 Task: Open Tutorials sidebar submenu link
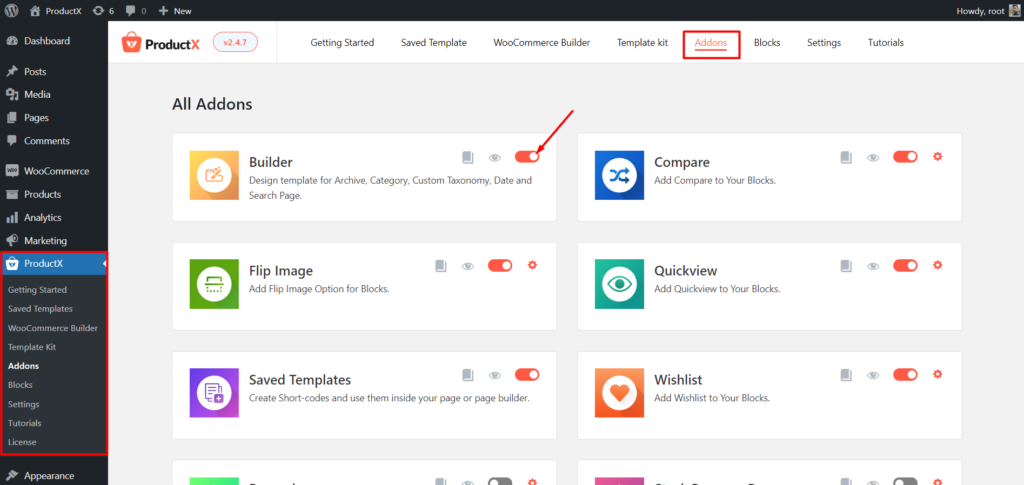click(x=24, y=423)
